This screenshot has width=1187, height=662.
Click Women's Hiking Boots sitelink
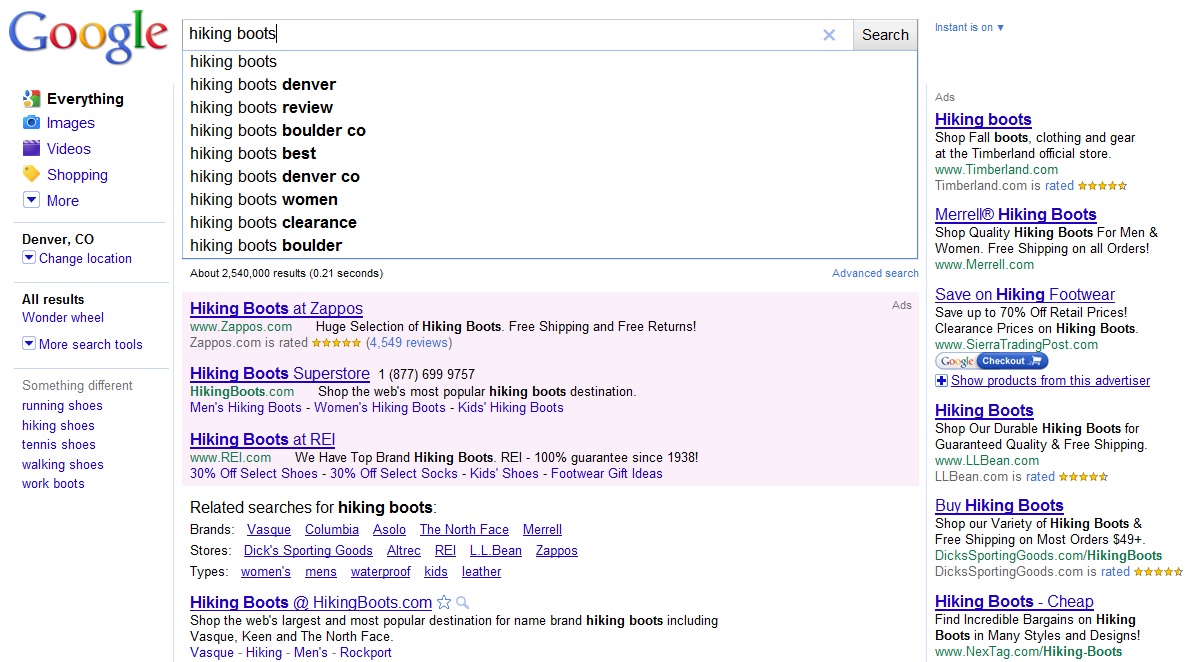pyautogui.click(x=380, y=408)
